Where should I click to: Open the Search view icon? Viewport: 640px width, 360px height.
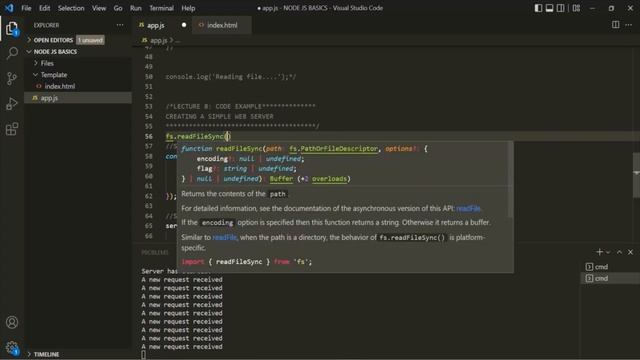12,53
